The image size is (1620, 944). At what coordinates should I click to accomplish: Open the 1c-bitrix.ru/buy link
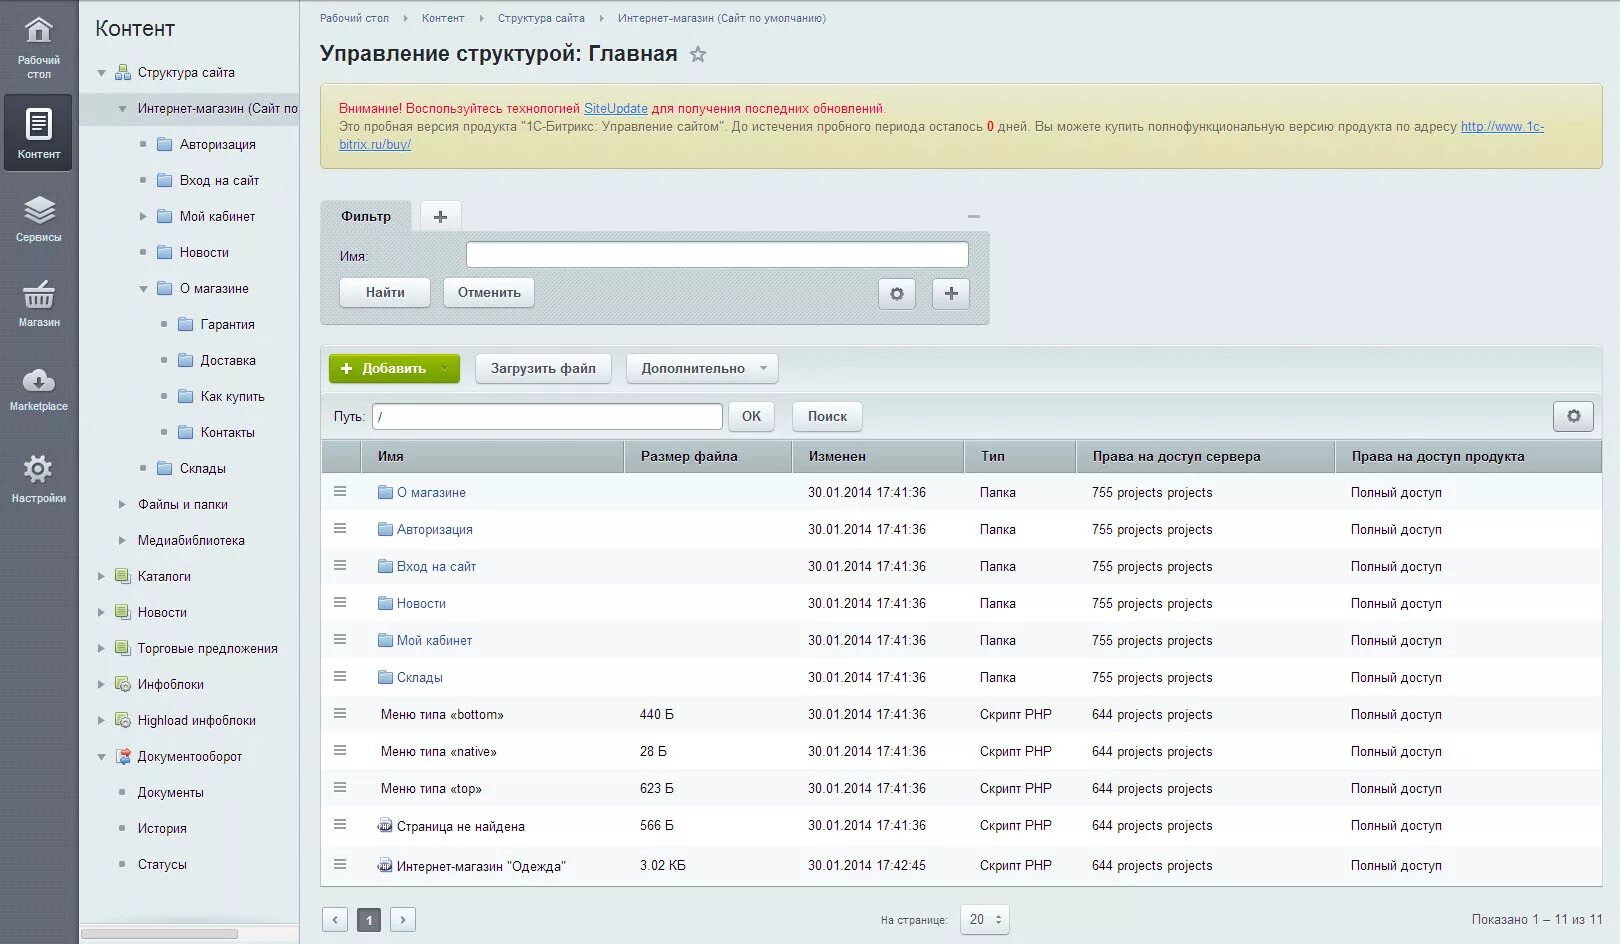tap(1502, 126)
